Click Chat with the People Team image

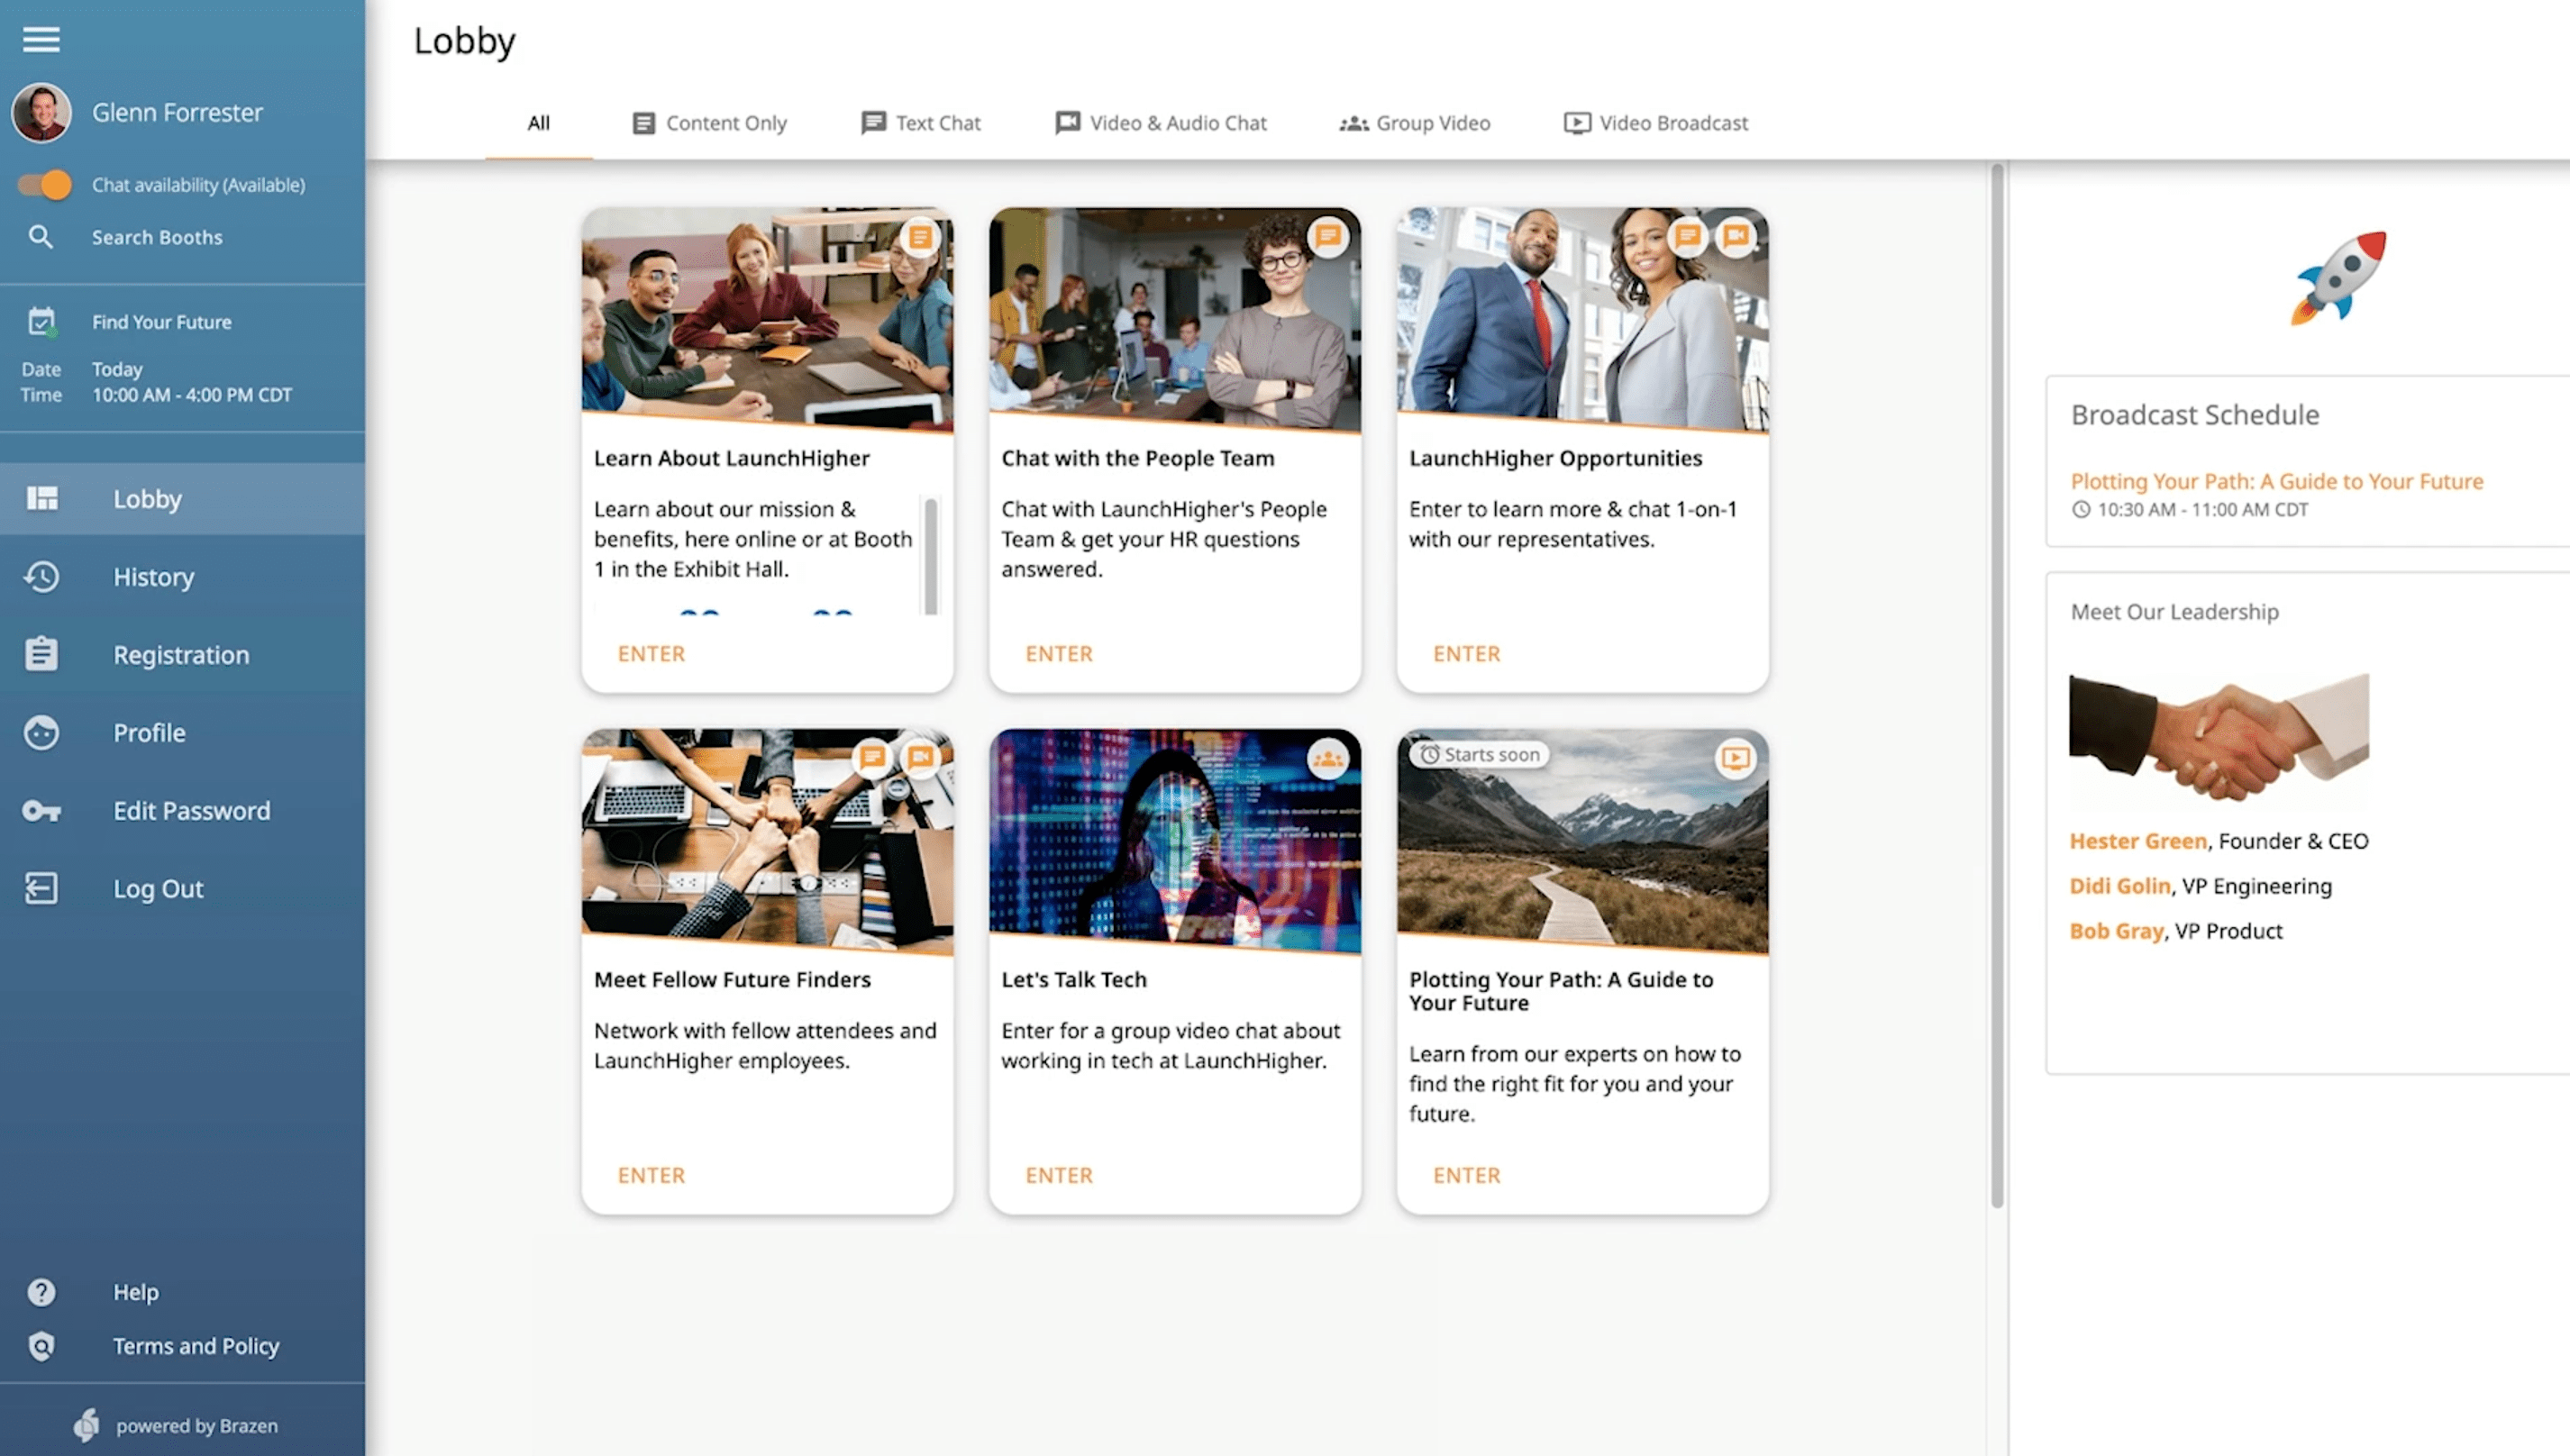[1175, 320]
